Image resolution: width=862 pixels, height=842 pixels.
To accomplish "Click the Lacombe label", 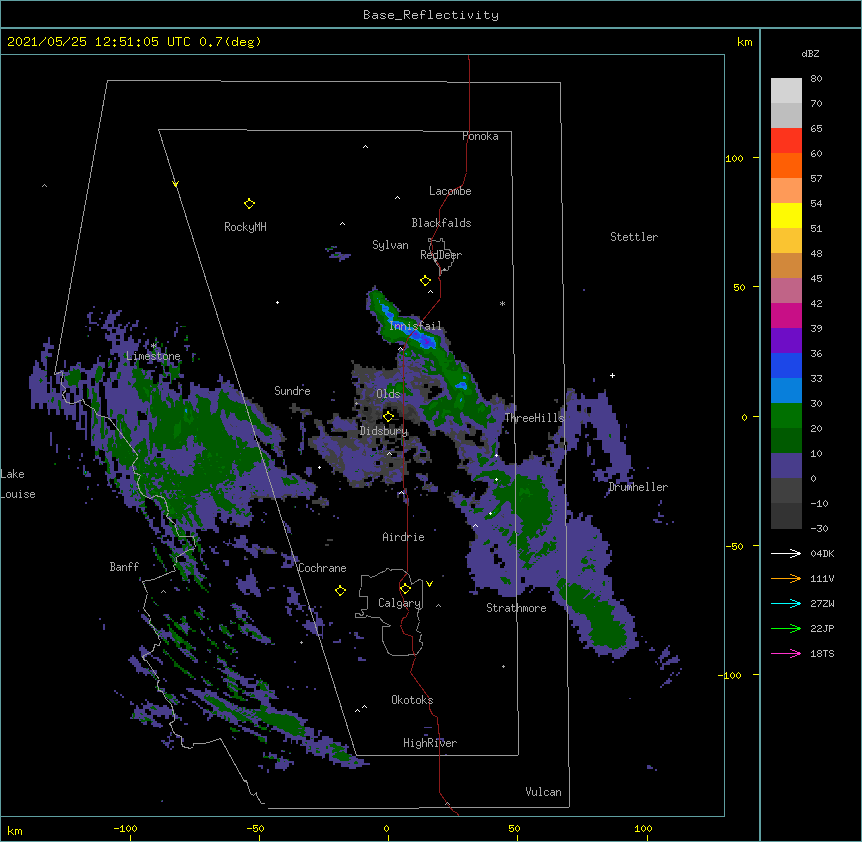I will click(x=450, y=191).
